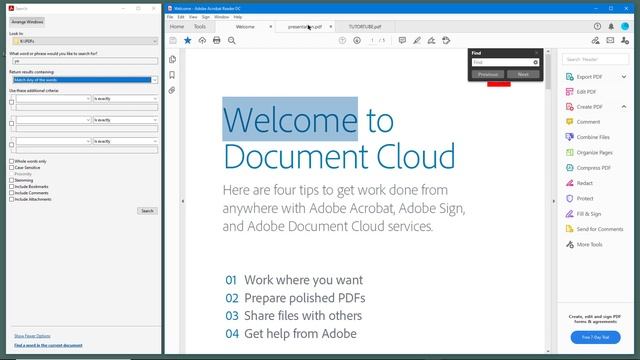This screenshot has height=360, width=640.
Task: Click Previous in the Find box
Action: [x=488, y=74]
